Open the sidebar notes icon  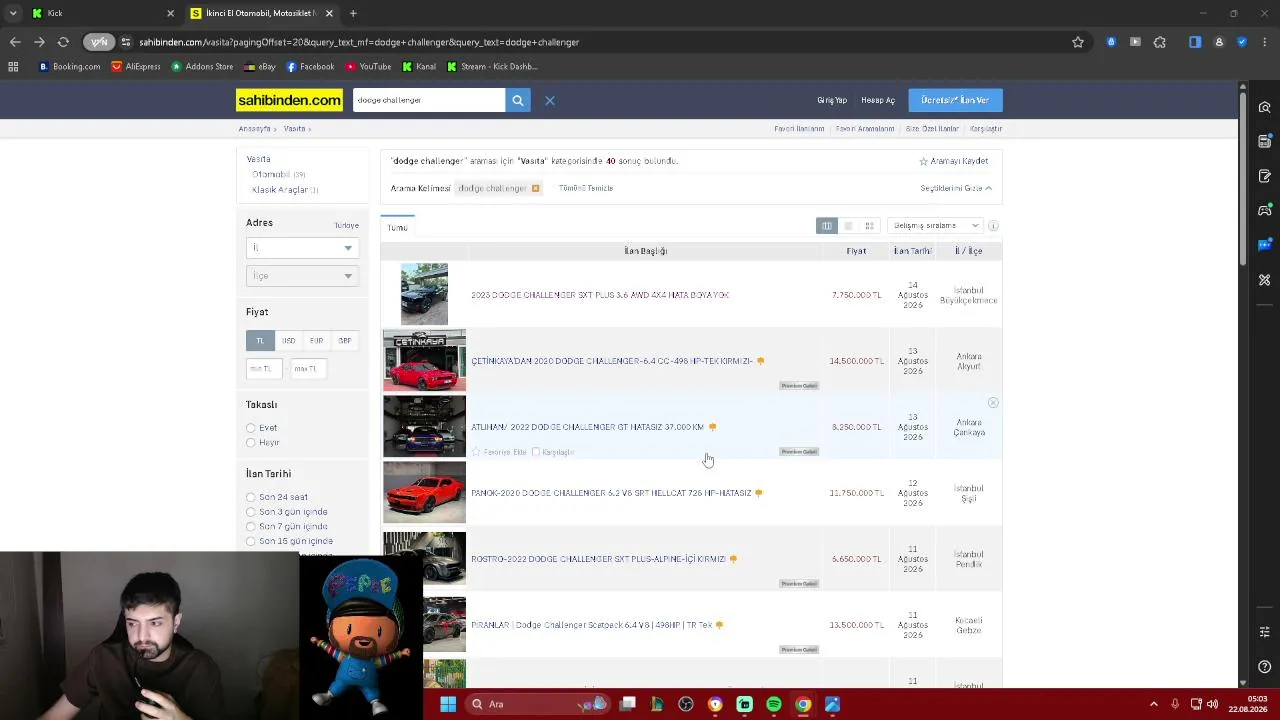(1265, 176)
